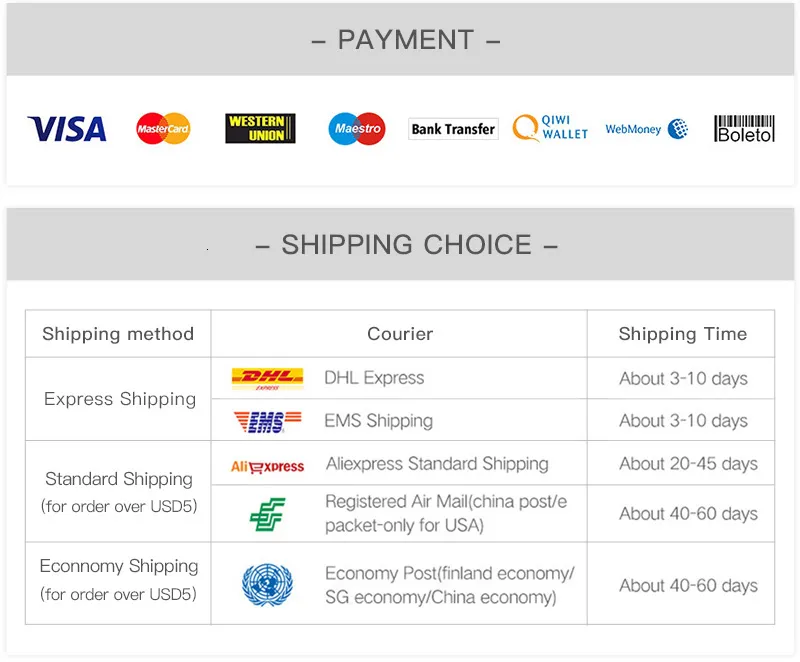Choose the Boleto barcode logo
800x662 pixels.
coord(744,129)
